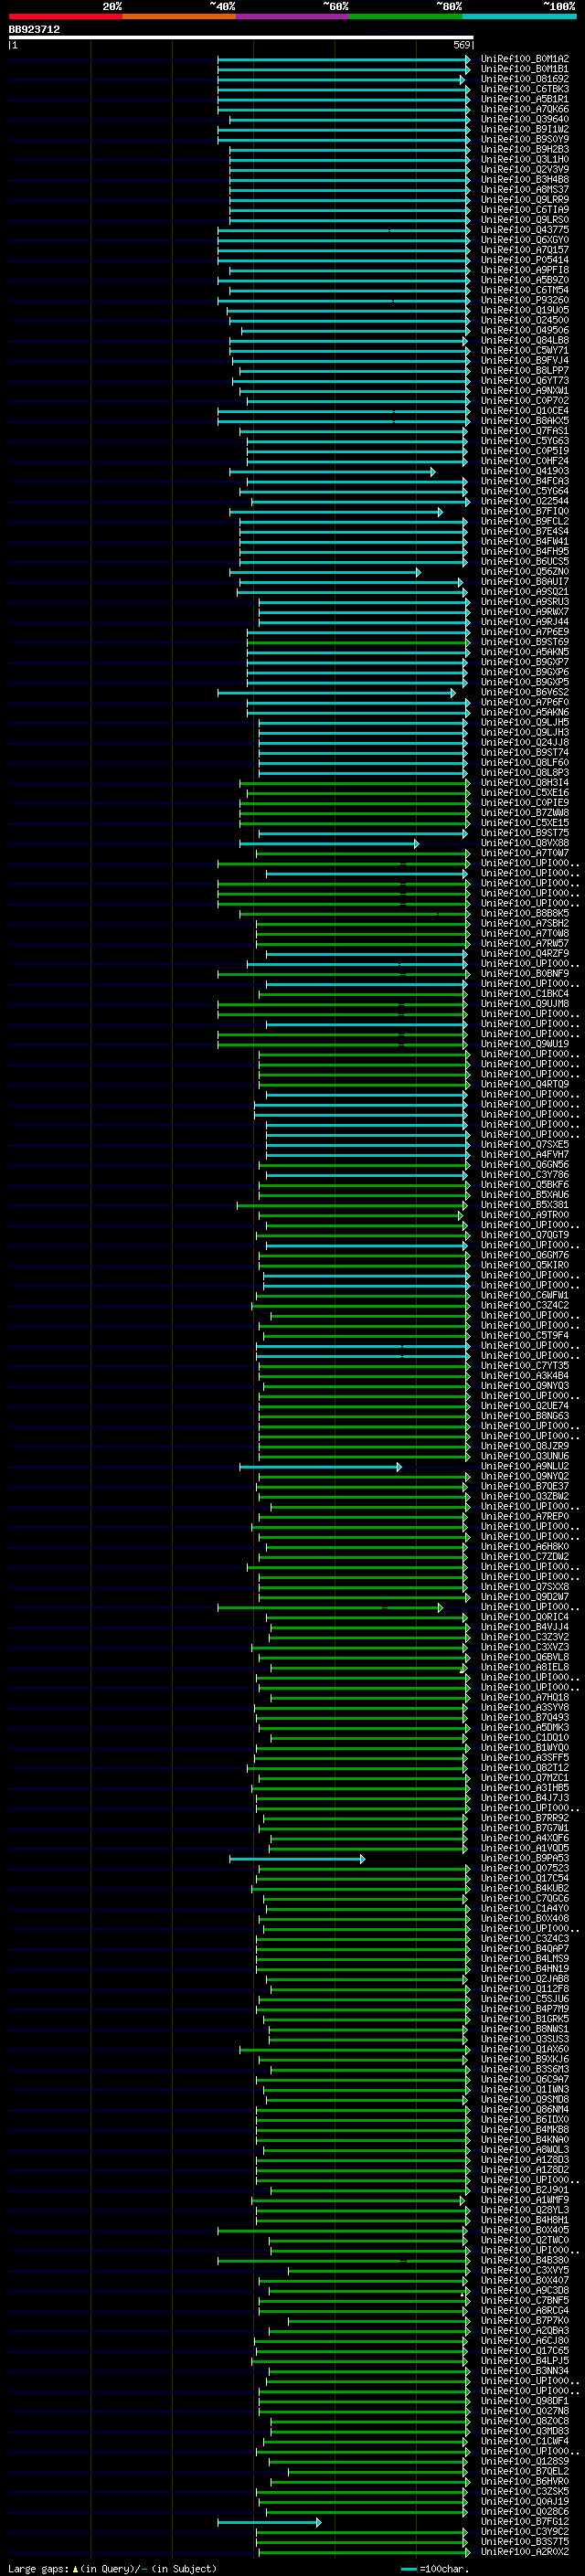Viewport: 585px width, 2576px height.
Task: Select the UniRef100_C7YT35 label
Action: click(525, 1366)
